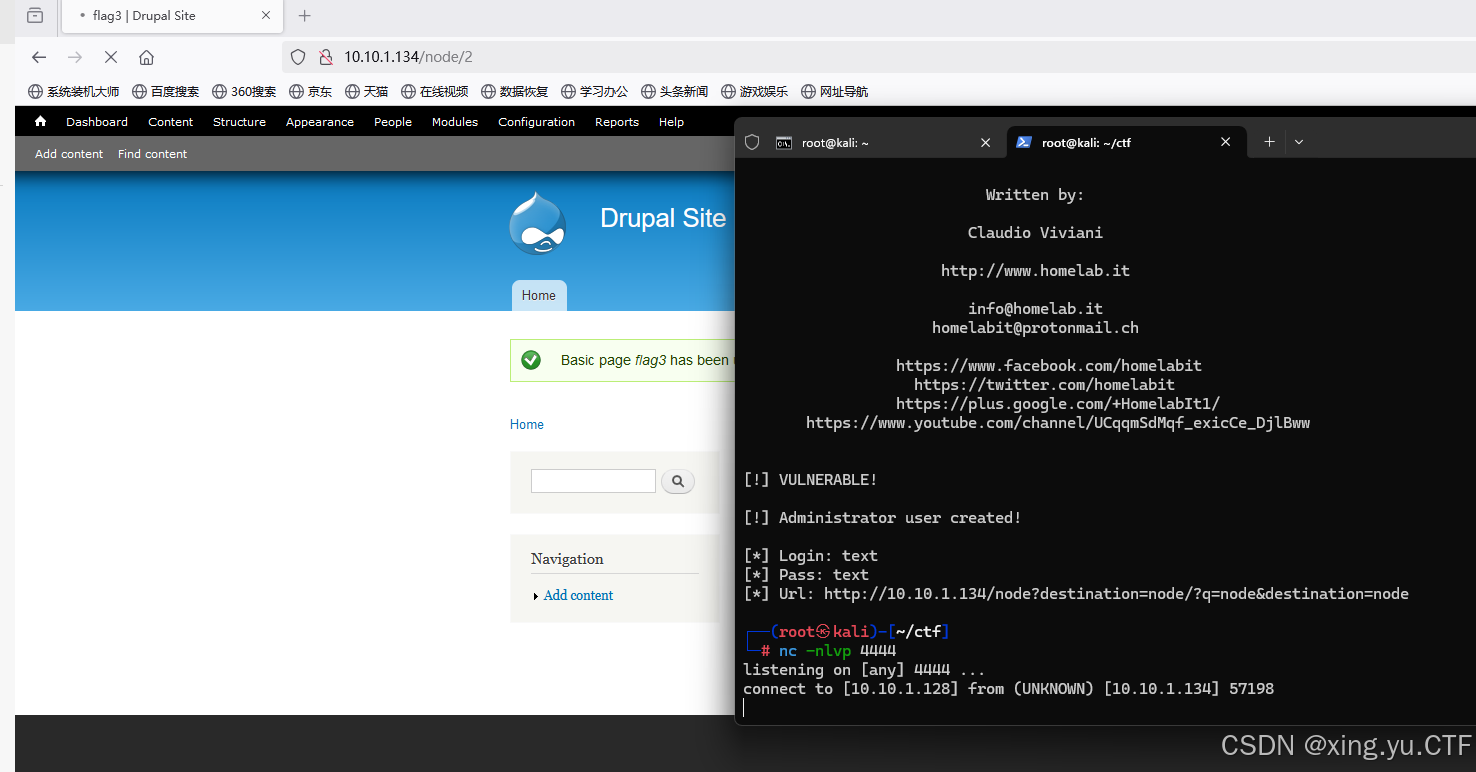Click the Navigation Add content link
This screenshot has width=1476, height=772.
(x=578, y=595)
